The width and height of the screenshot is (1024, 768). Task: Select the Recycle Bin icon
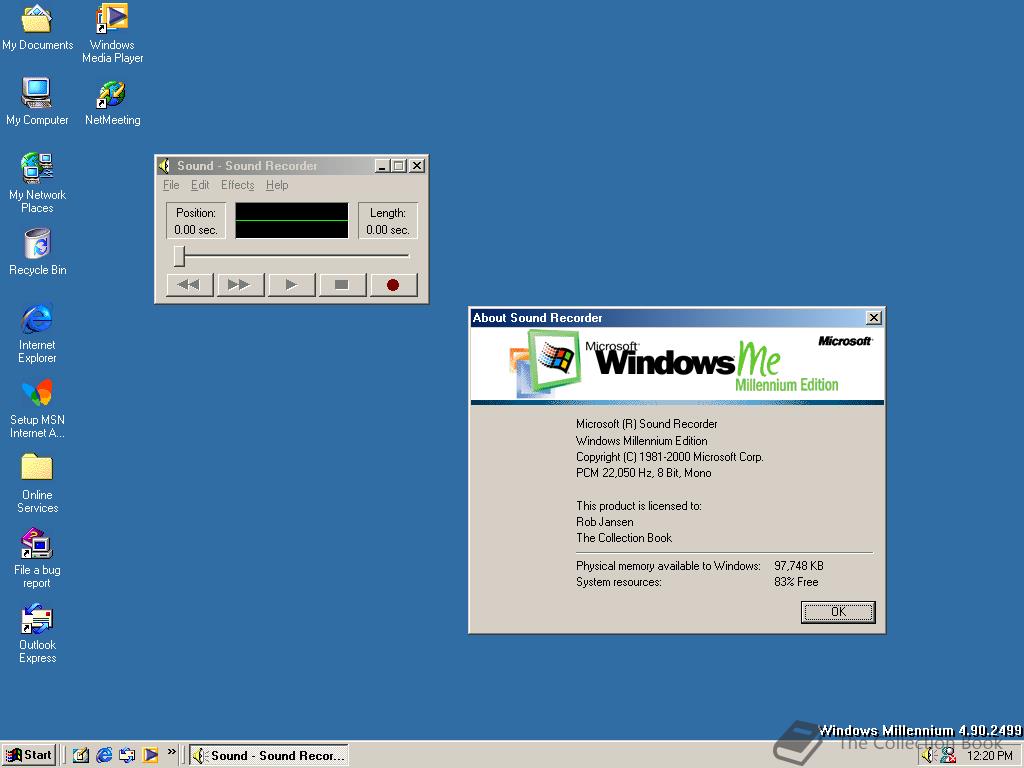37,252
